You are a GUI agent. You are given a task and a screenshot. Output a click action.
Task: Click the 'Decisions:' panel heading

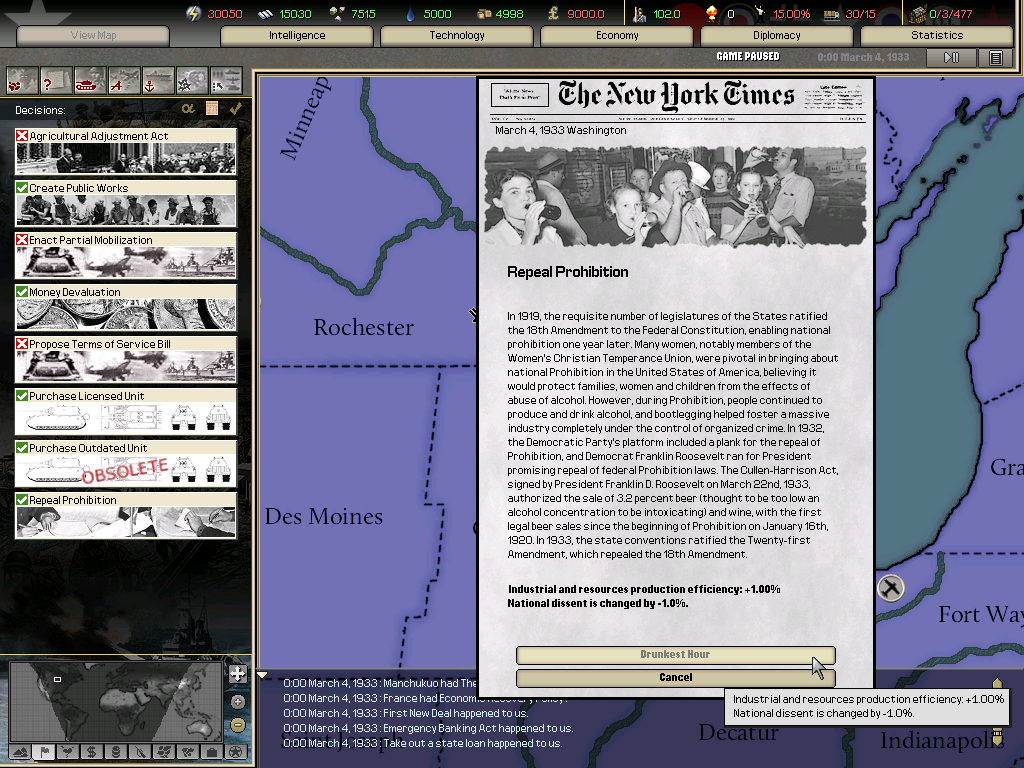[40, 110]
